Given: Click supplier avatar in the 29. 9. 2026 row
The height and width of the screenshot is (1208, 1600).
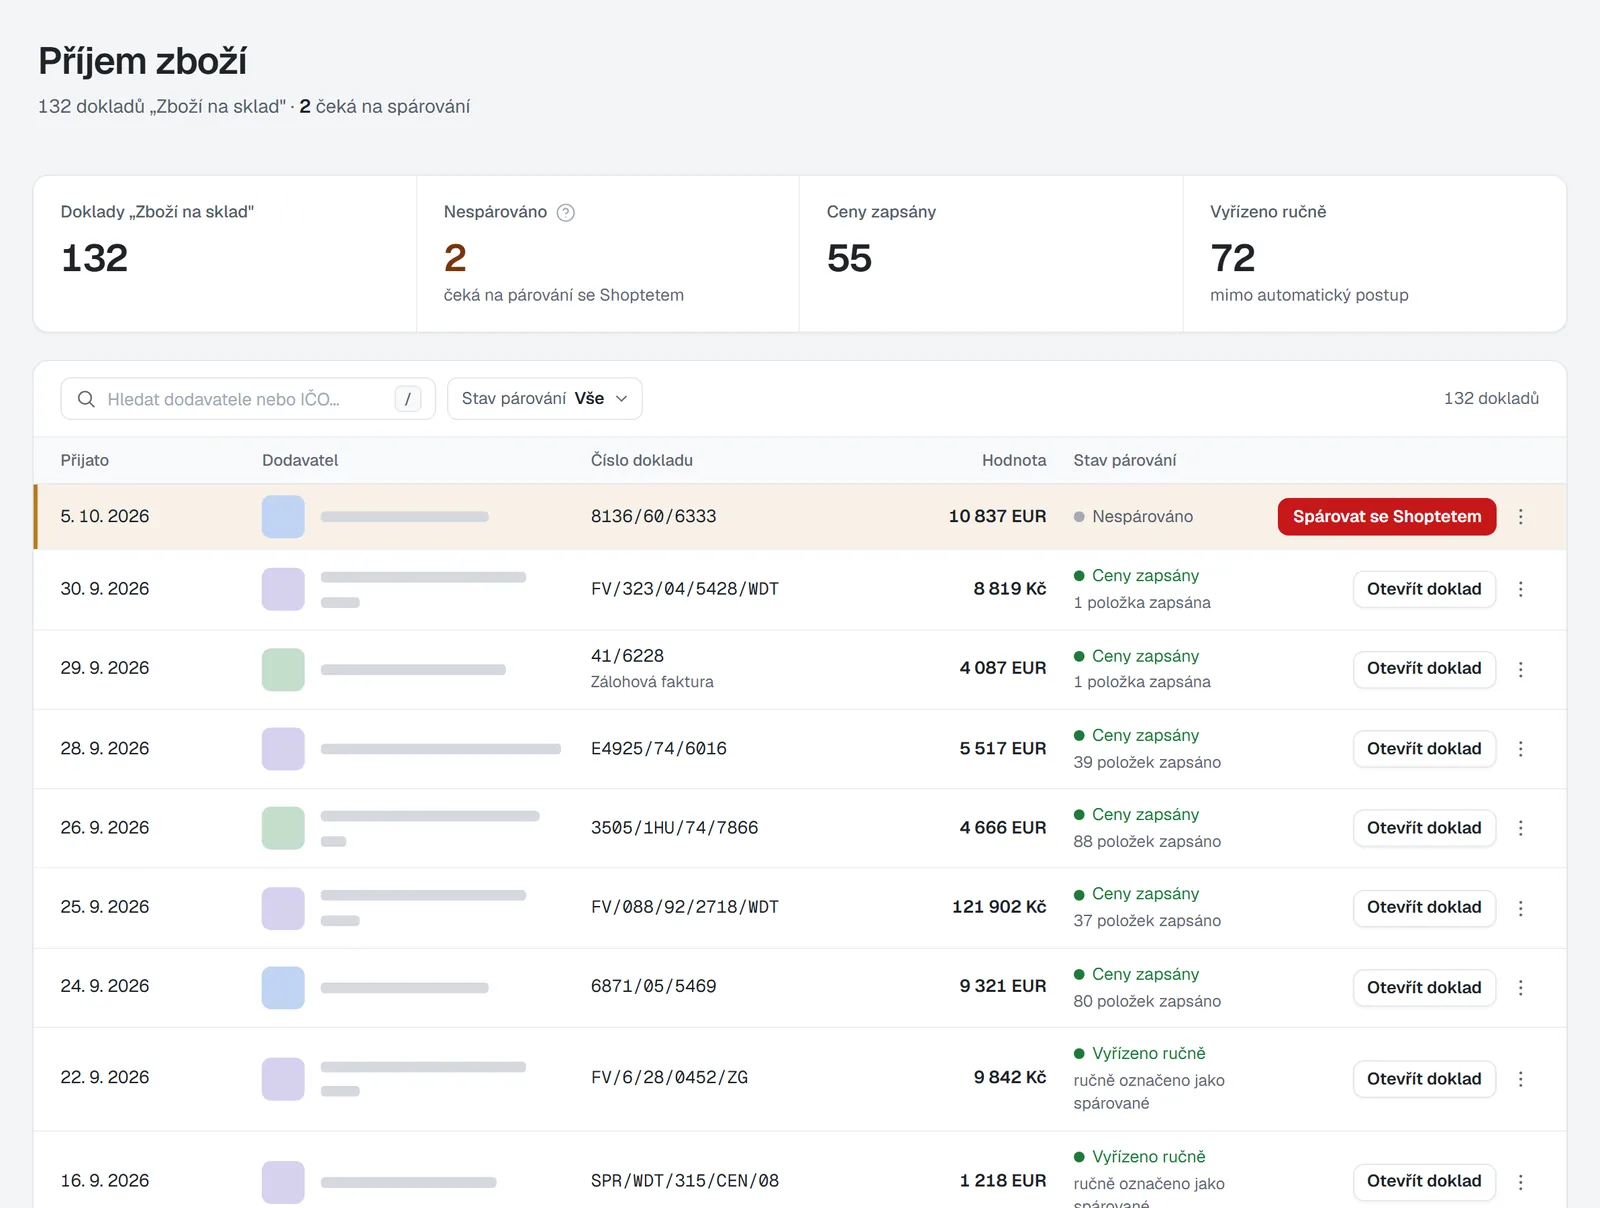Looking at the screenshot, I should (283, 669).
